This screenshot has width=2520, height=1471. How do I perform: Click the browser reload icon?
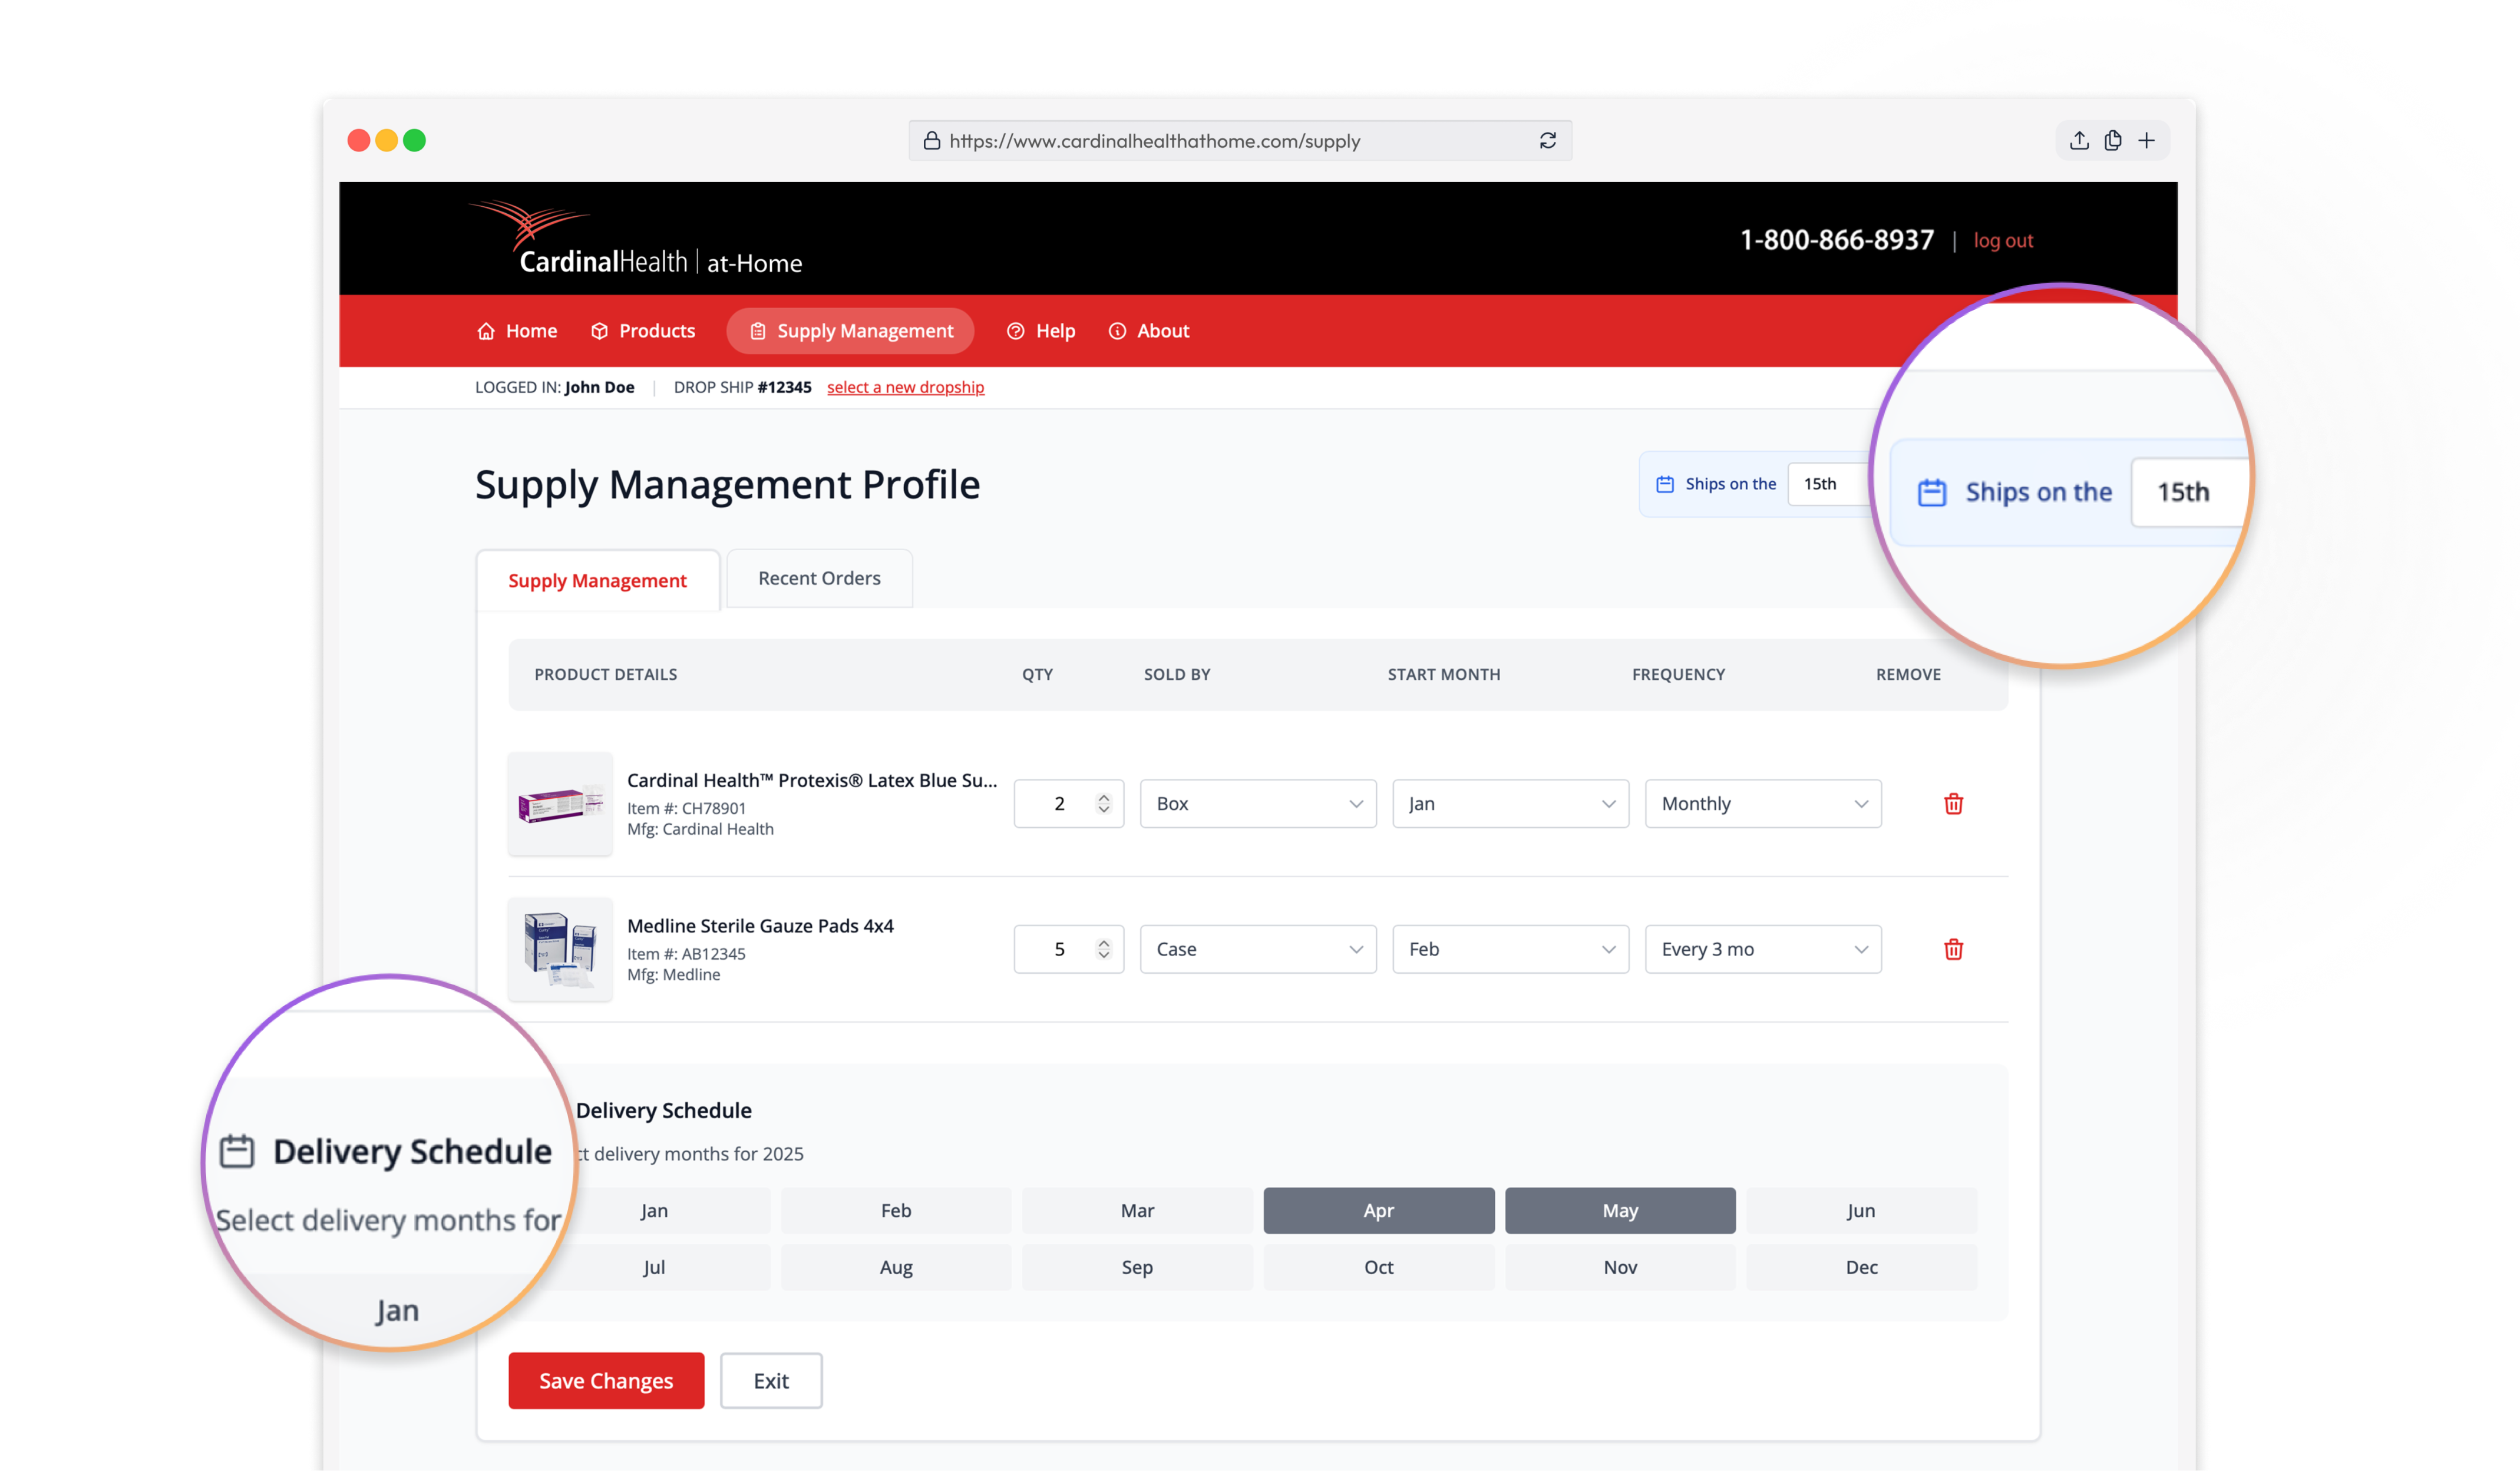click(x=1547, y=141)
